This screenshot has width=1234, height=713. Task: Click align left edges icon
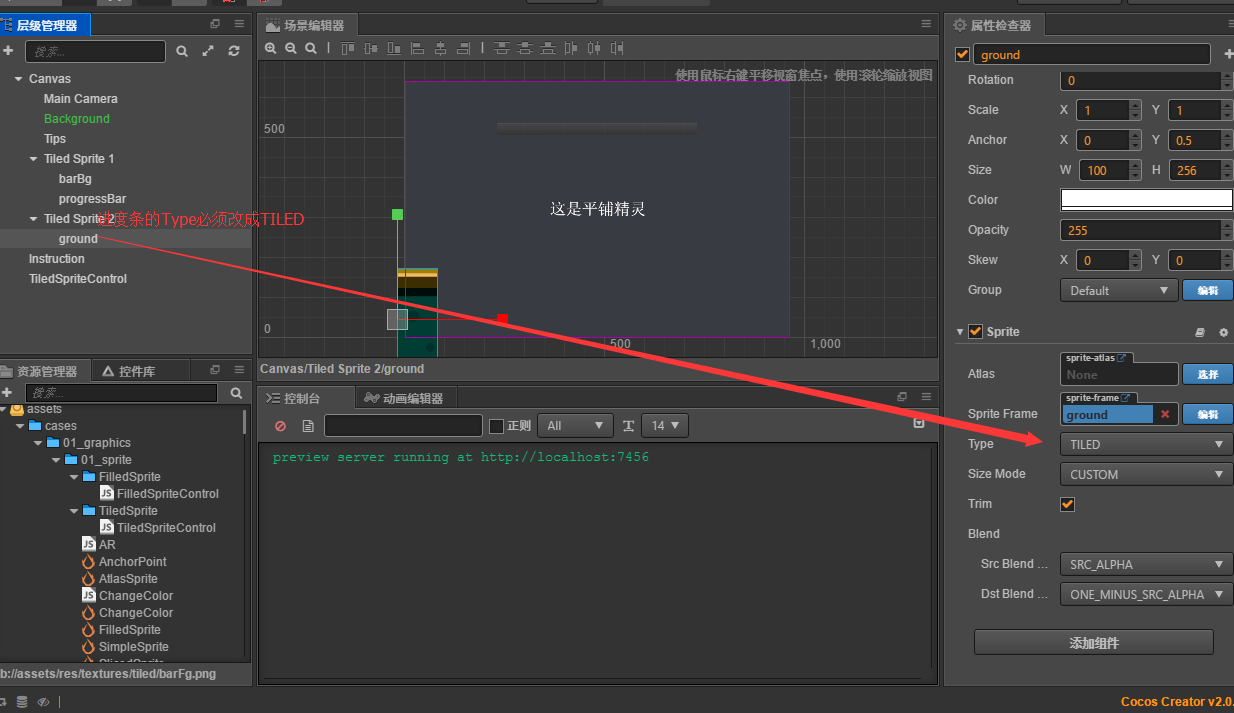pyautogui.click(x=417, y=48)
